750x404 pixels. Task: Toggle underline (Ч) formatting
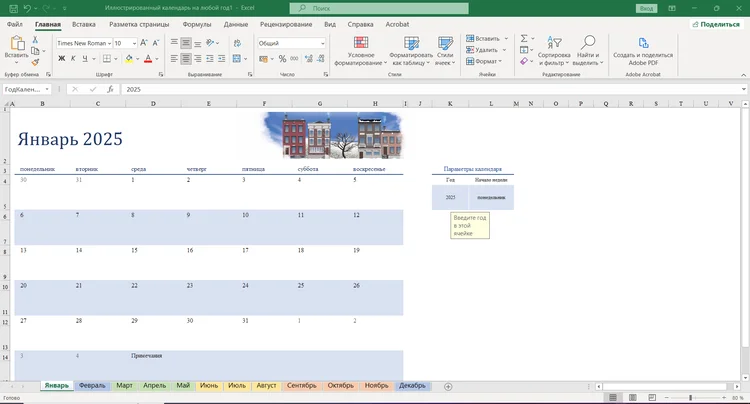[x=85, y=59]
